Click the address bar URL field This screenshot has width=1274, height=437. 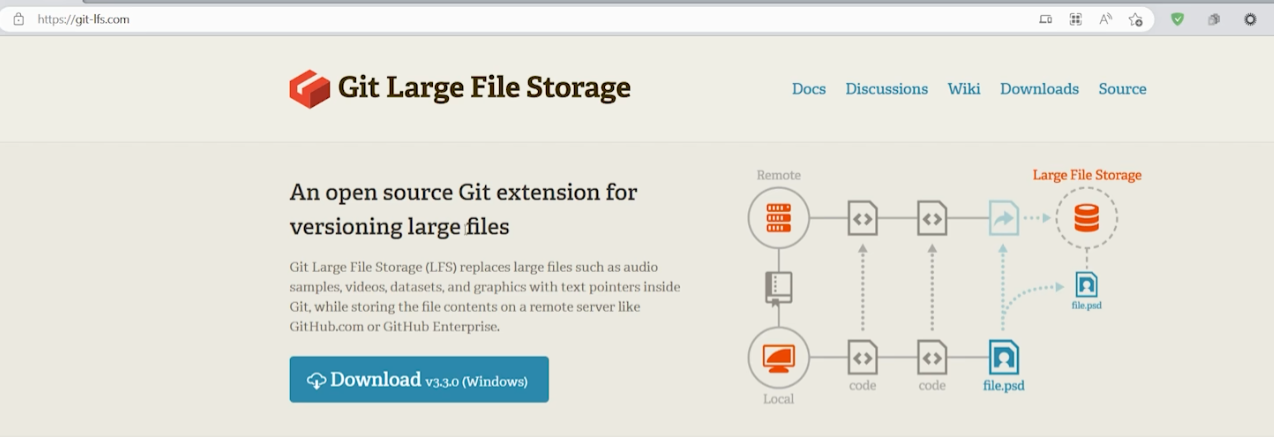500,19
